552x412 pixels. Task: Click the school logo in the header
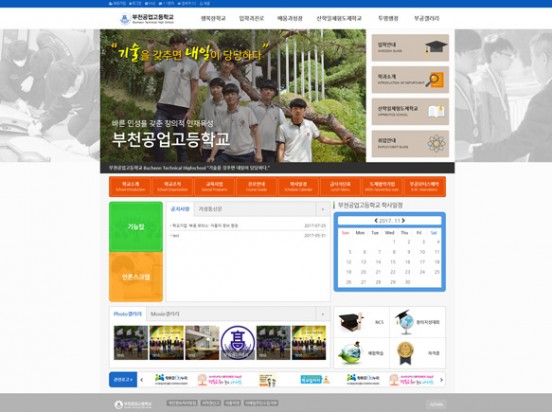(x=147, y=18)
